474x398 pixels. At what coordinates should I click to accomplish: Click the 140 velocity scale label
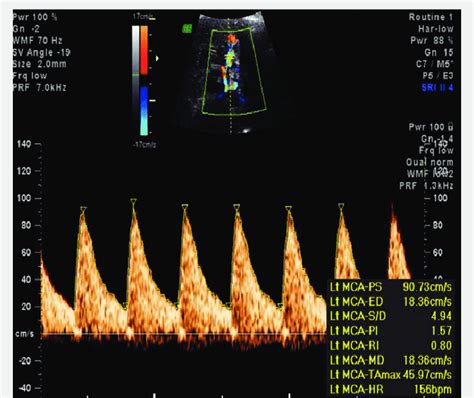pyautogui.click(x=24, y=144)
